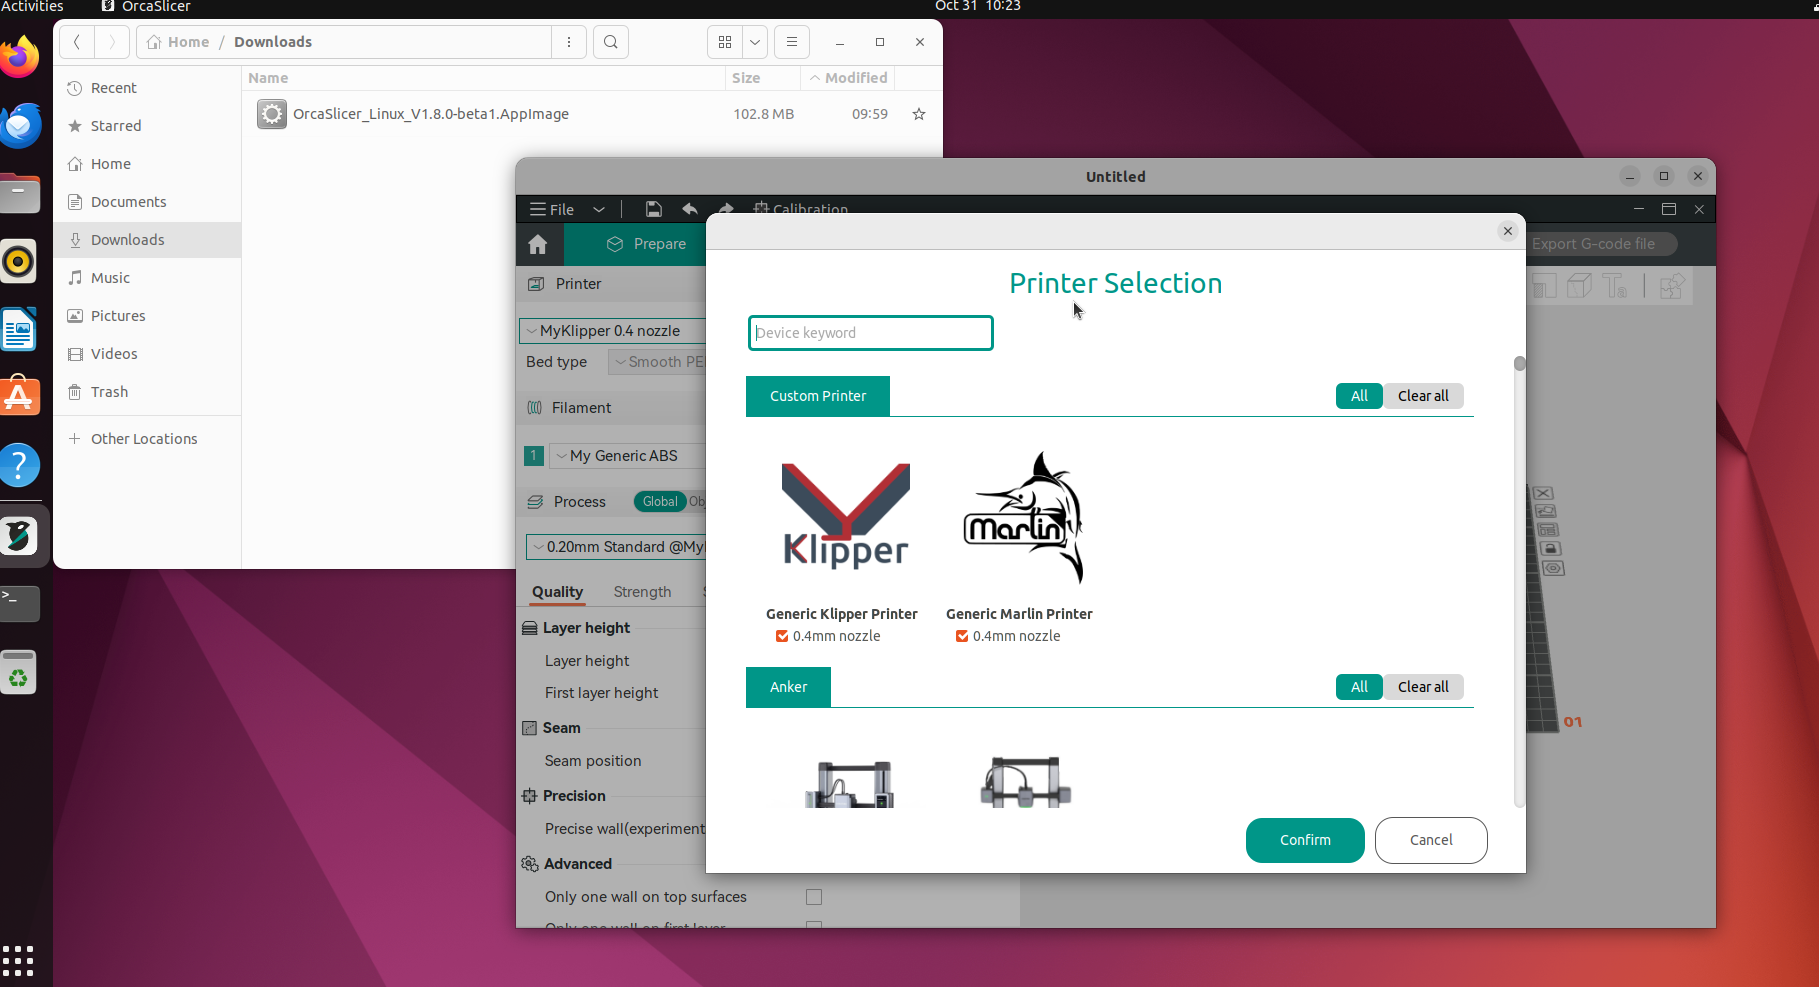The height and width of the screenshot is (987, 1819).
Task: Open 0.20mm Standard process preset dropdown
Action: pos(616,547)
